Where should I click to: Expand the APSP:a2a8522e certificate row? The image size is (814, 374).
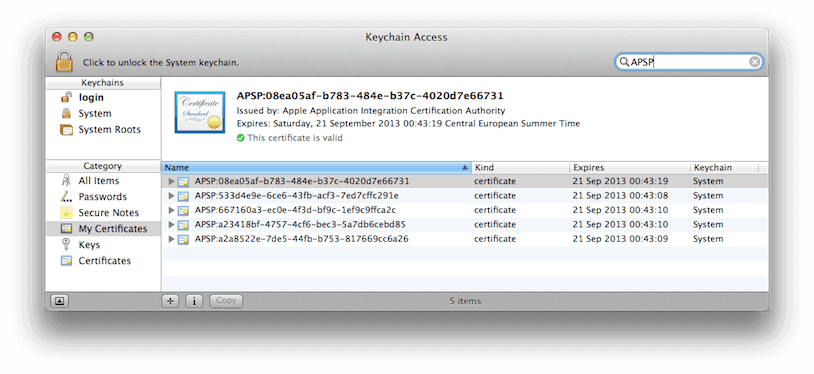coord(172,239)
